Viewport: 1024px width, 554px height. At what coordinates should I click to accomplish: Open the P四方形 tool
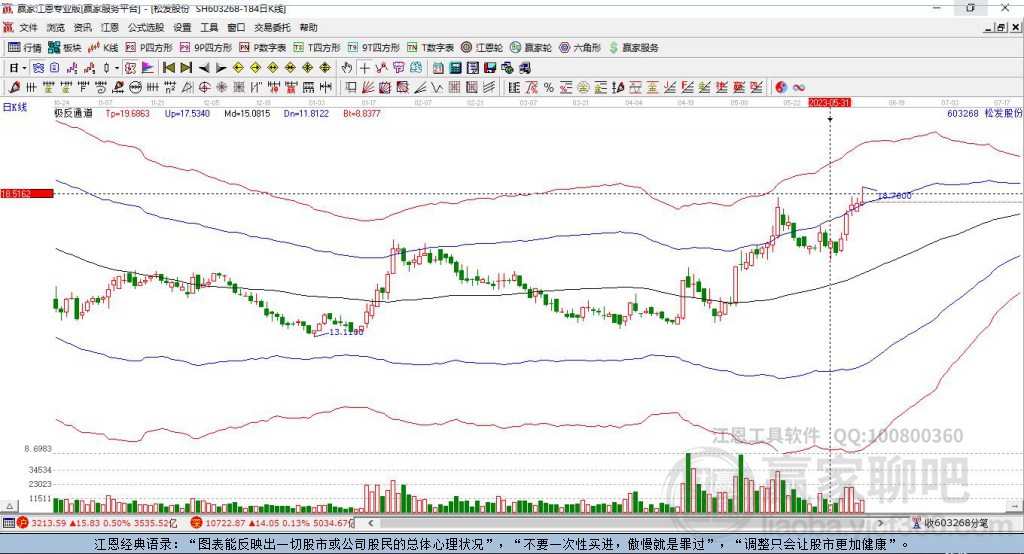pyautogui.click(x=149, y=48)
